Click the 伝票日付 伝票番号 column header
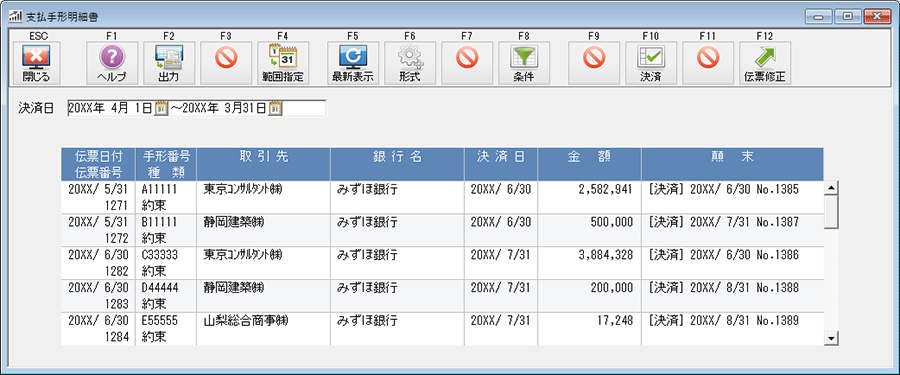Screen dimensions: 900x375 [x=98, y=164]
